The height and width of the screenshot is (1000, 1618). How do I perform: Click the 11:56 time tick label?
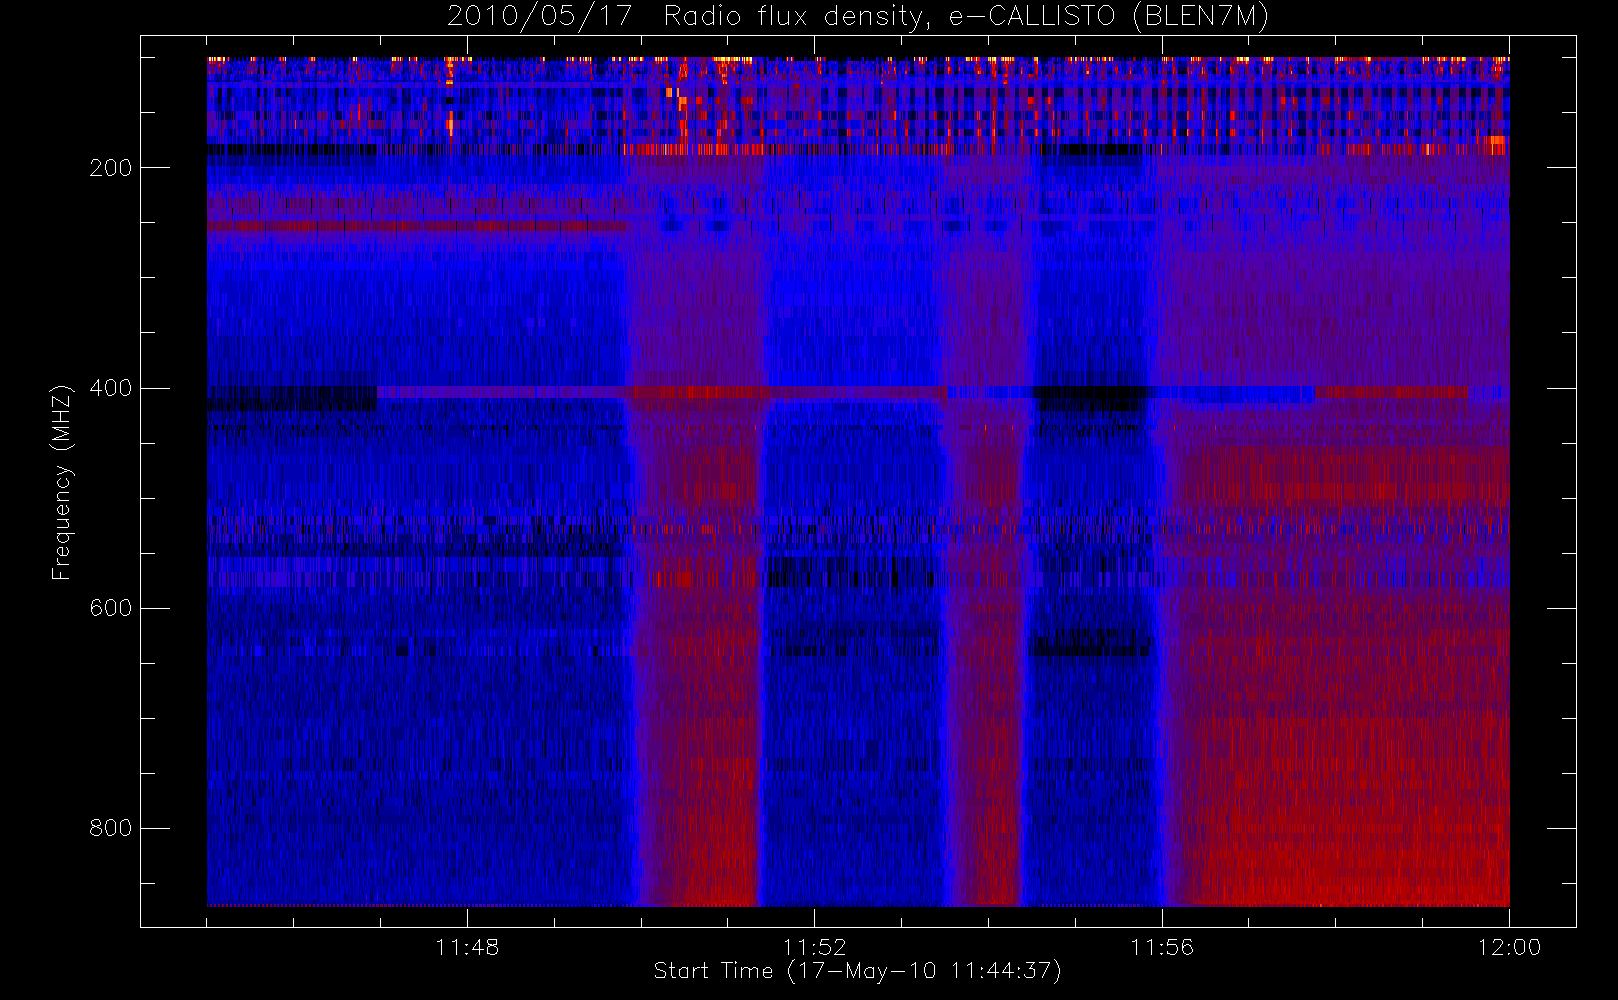coord(1162,947)
